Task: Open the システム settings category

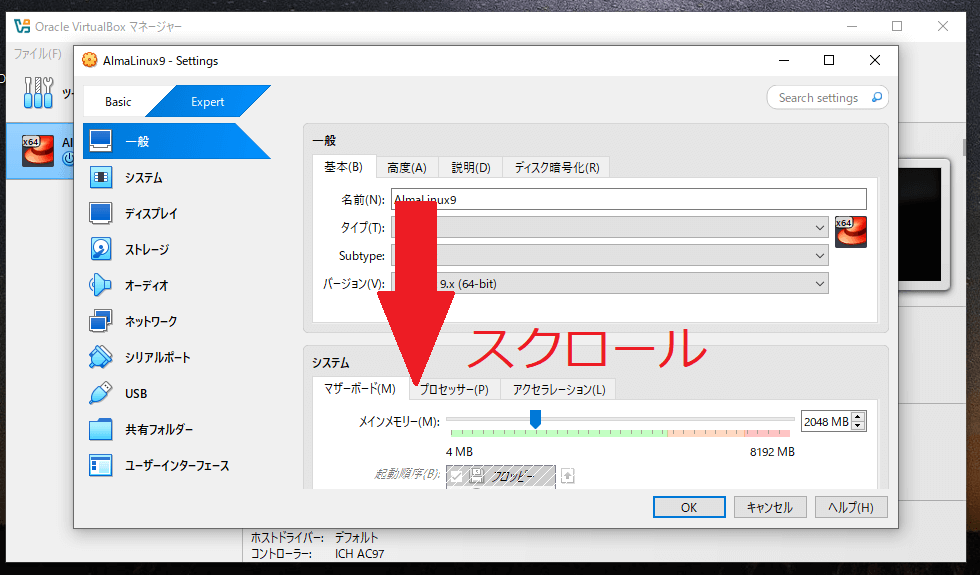Action: [143, 178]
